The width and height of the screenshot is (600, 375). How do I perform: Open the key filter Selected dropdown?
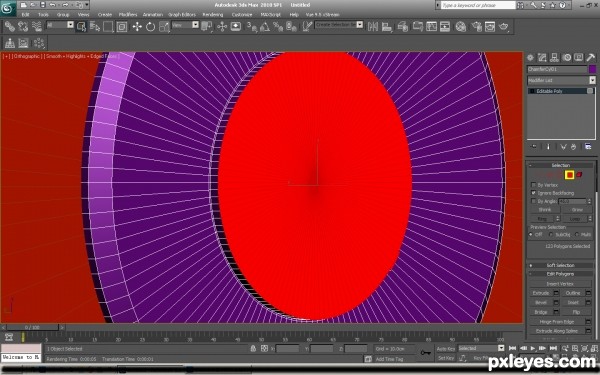(x=501, y=348)
